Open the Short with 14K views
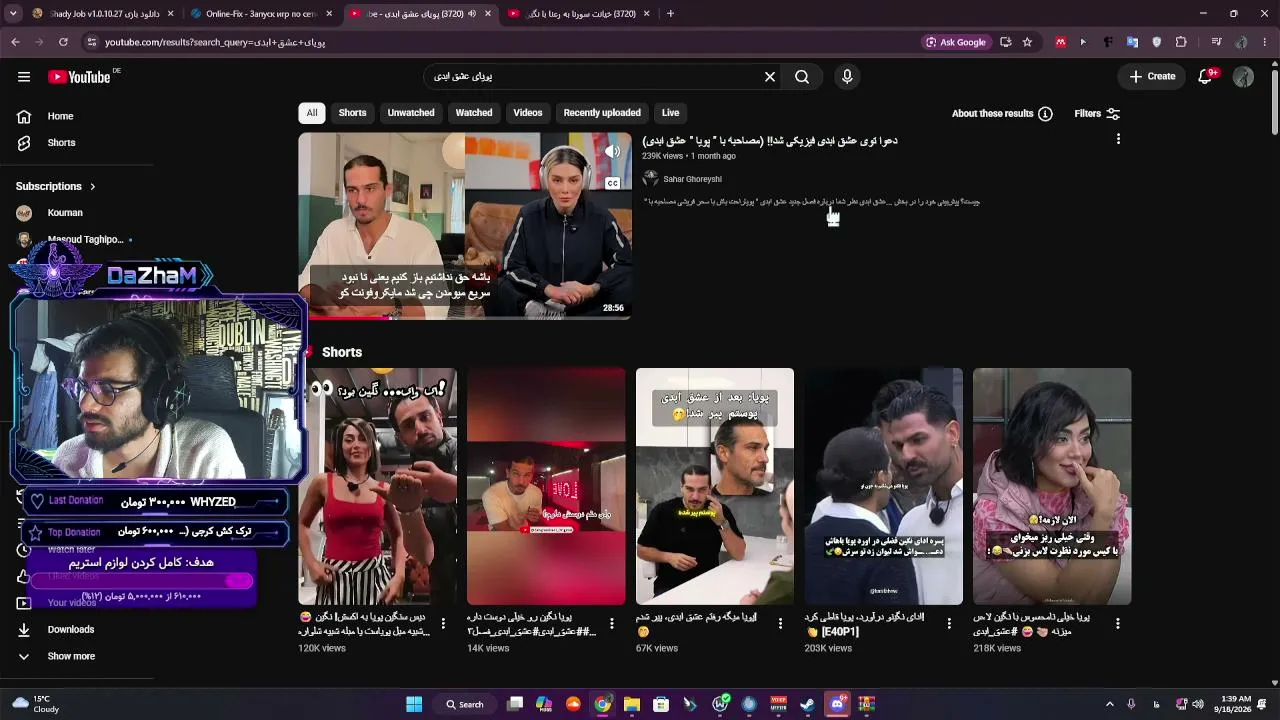Image resolution: width=1280 pixels, height=720 pixels. coord(546,487)
